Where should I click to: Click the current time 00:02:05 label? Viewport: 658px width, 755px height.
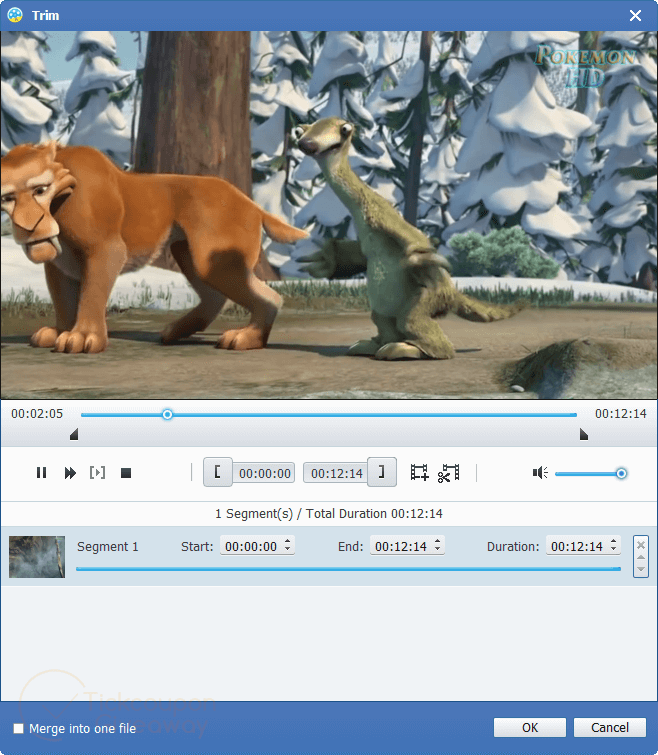tap(37, 414)
